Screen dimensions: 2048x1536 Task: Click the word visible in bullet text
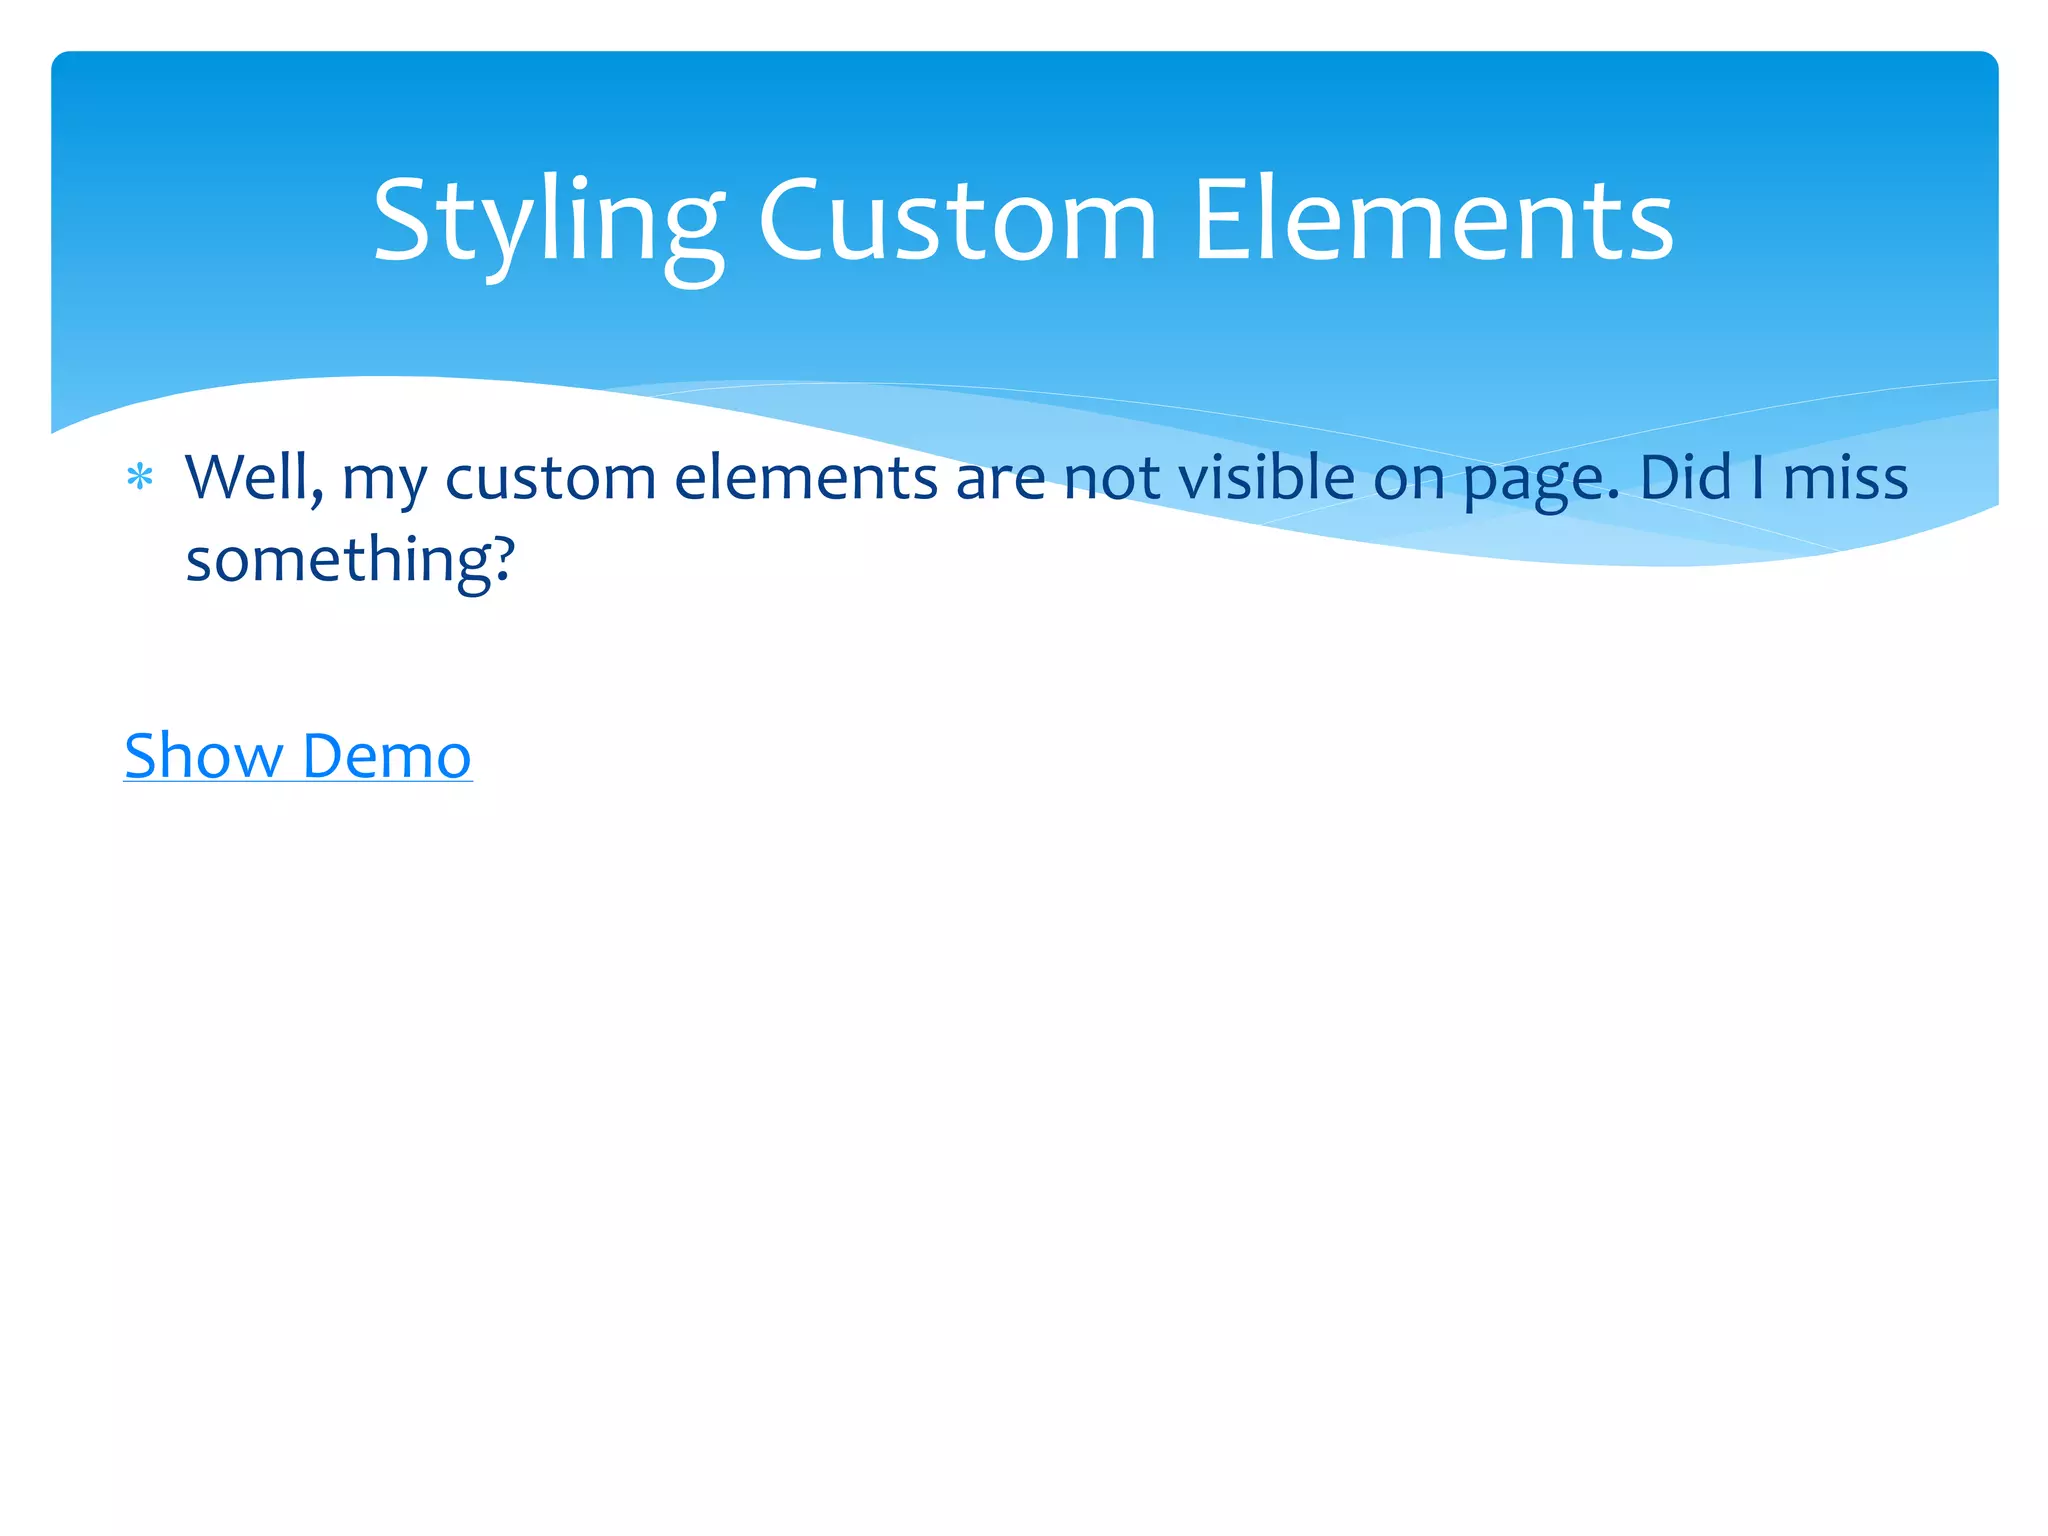(1266, 477)
